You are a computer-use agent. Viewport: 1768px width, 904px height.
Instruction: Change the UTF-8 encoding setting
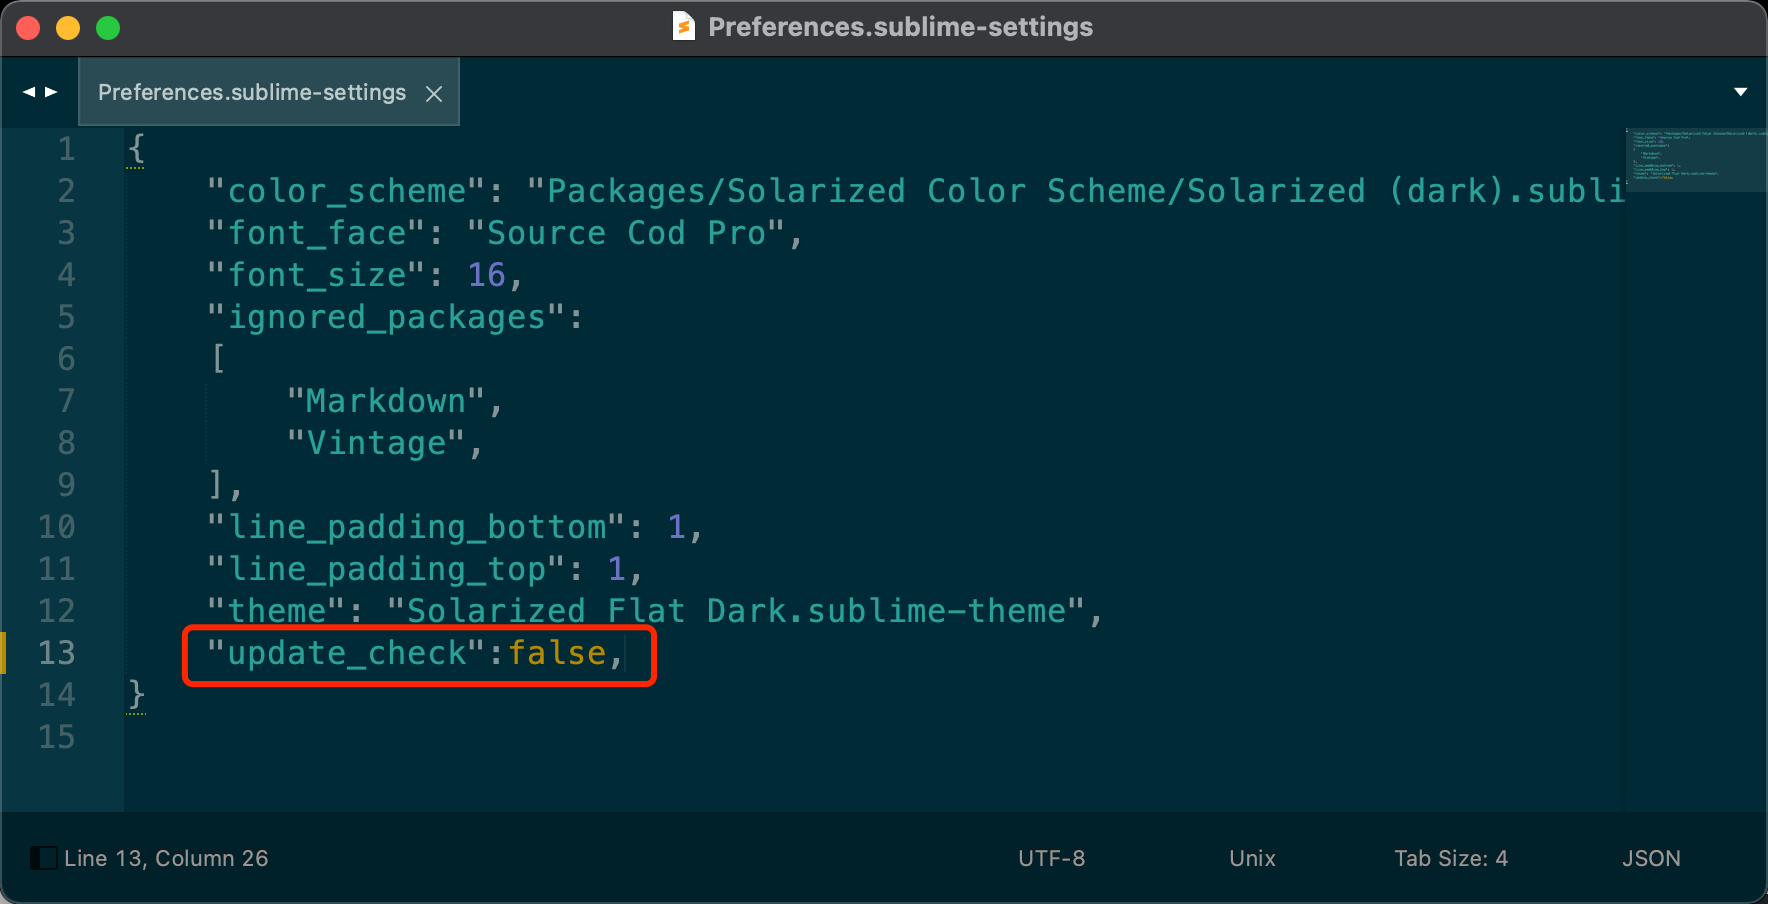[x=1051, y=858]
